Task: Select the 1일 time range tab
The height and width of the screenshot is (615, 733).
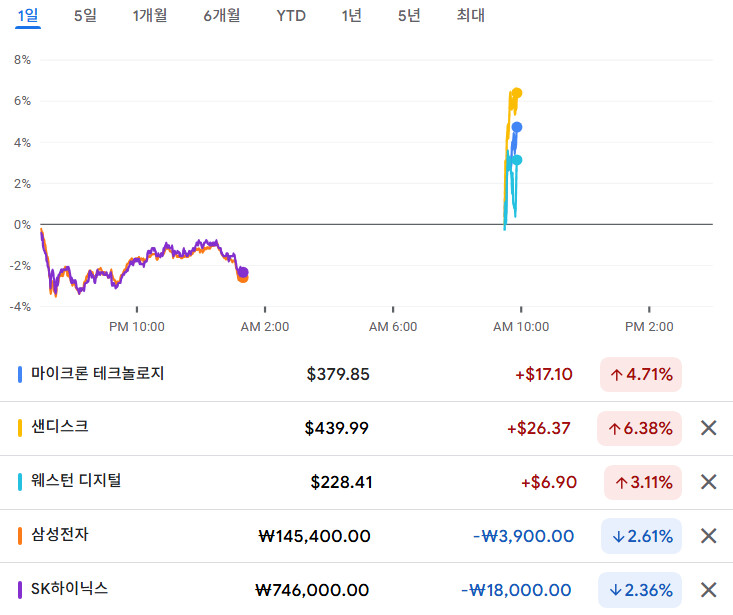Action: (28, 16)
